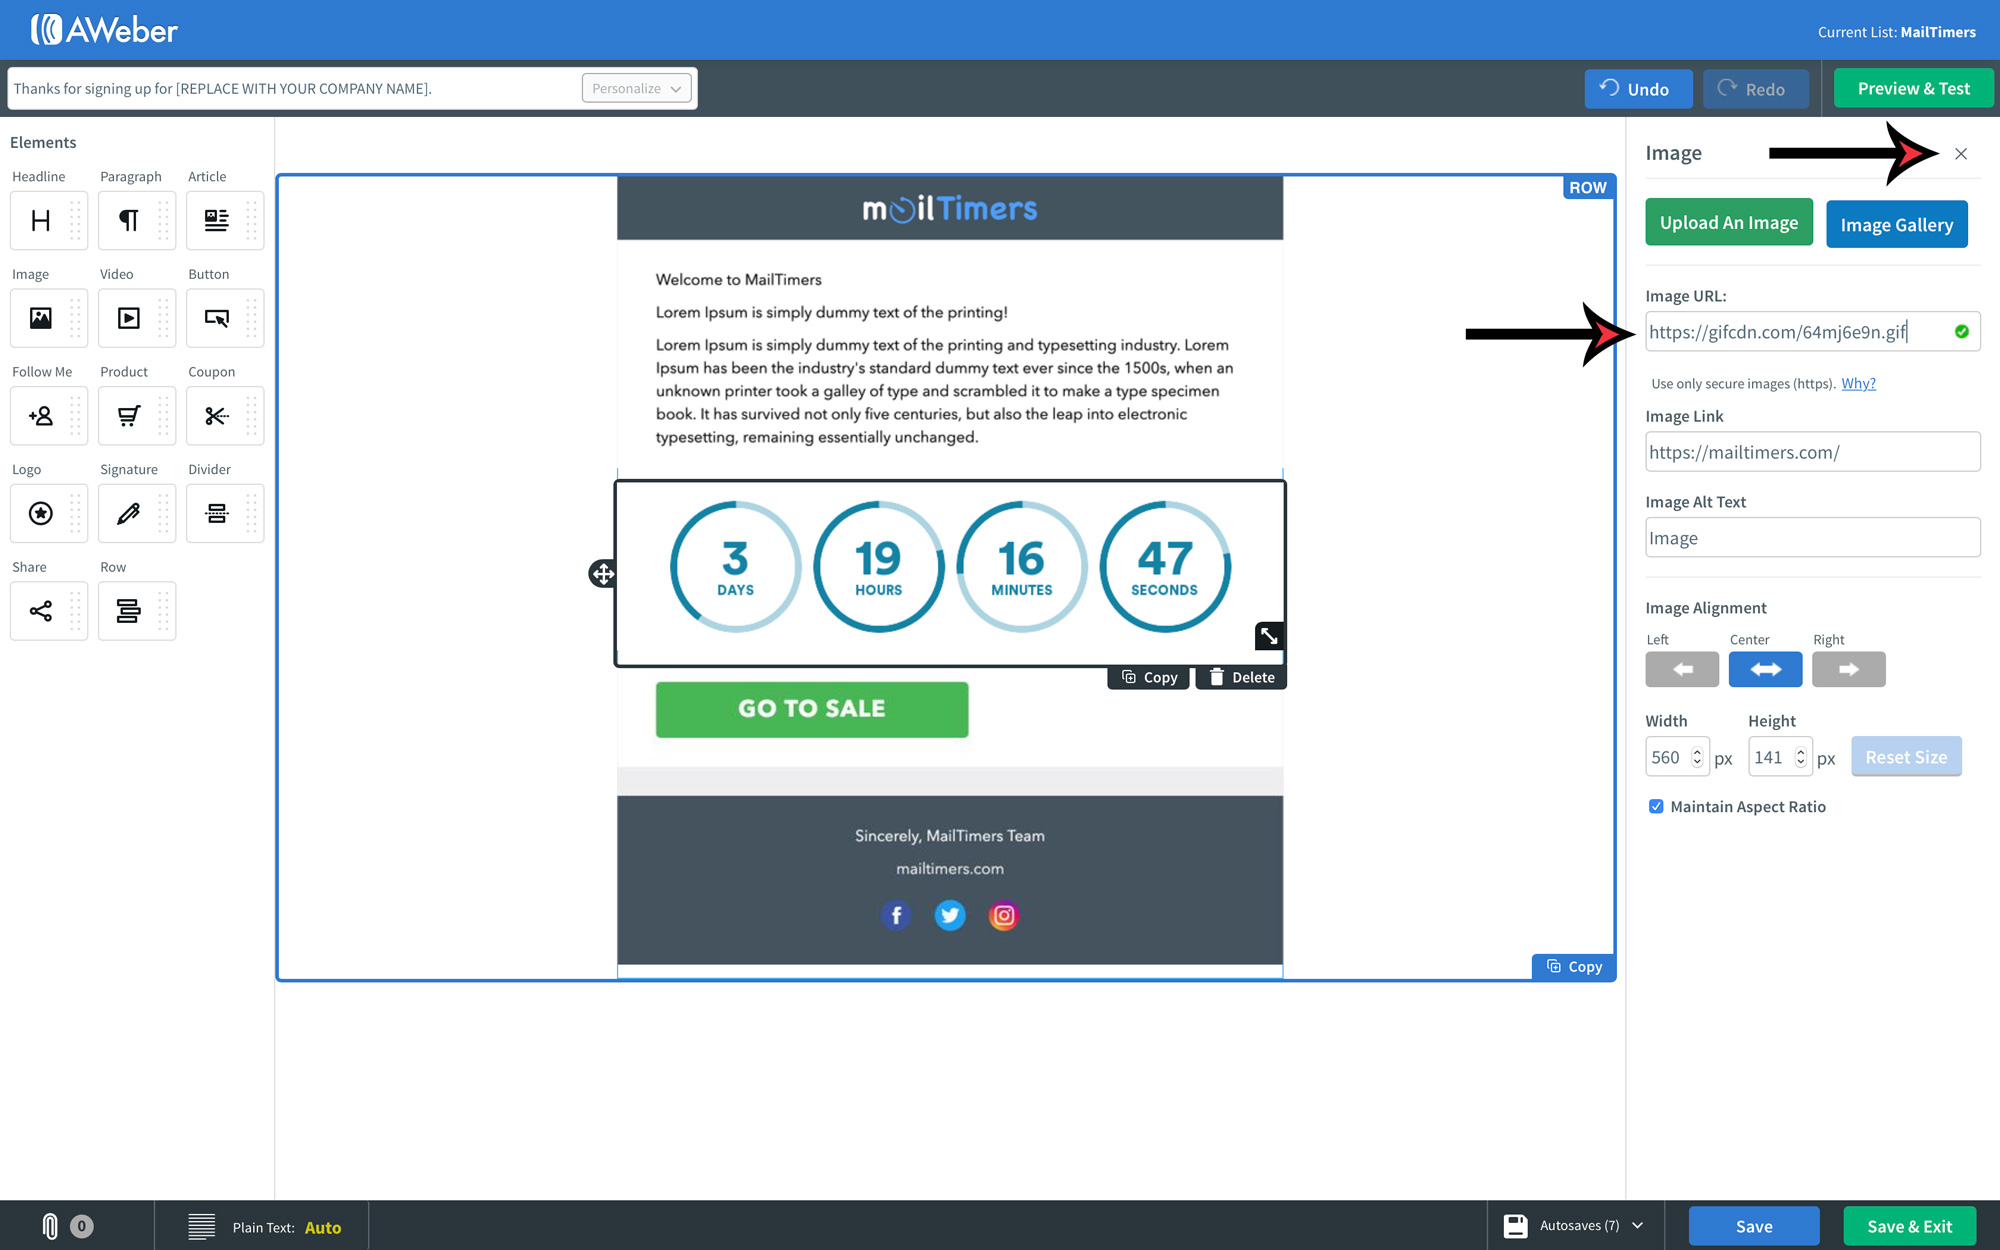Click Upload An Image button
The height and width of the screenshot is (1250, 2000).
(x=1729, y=222)
